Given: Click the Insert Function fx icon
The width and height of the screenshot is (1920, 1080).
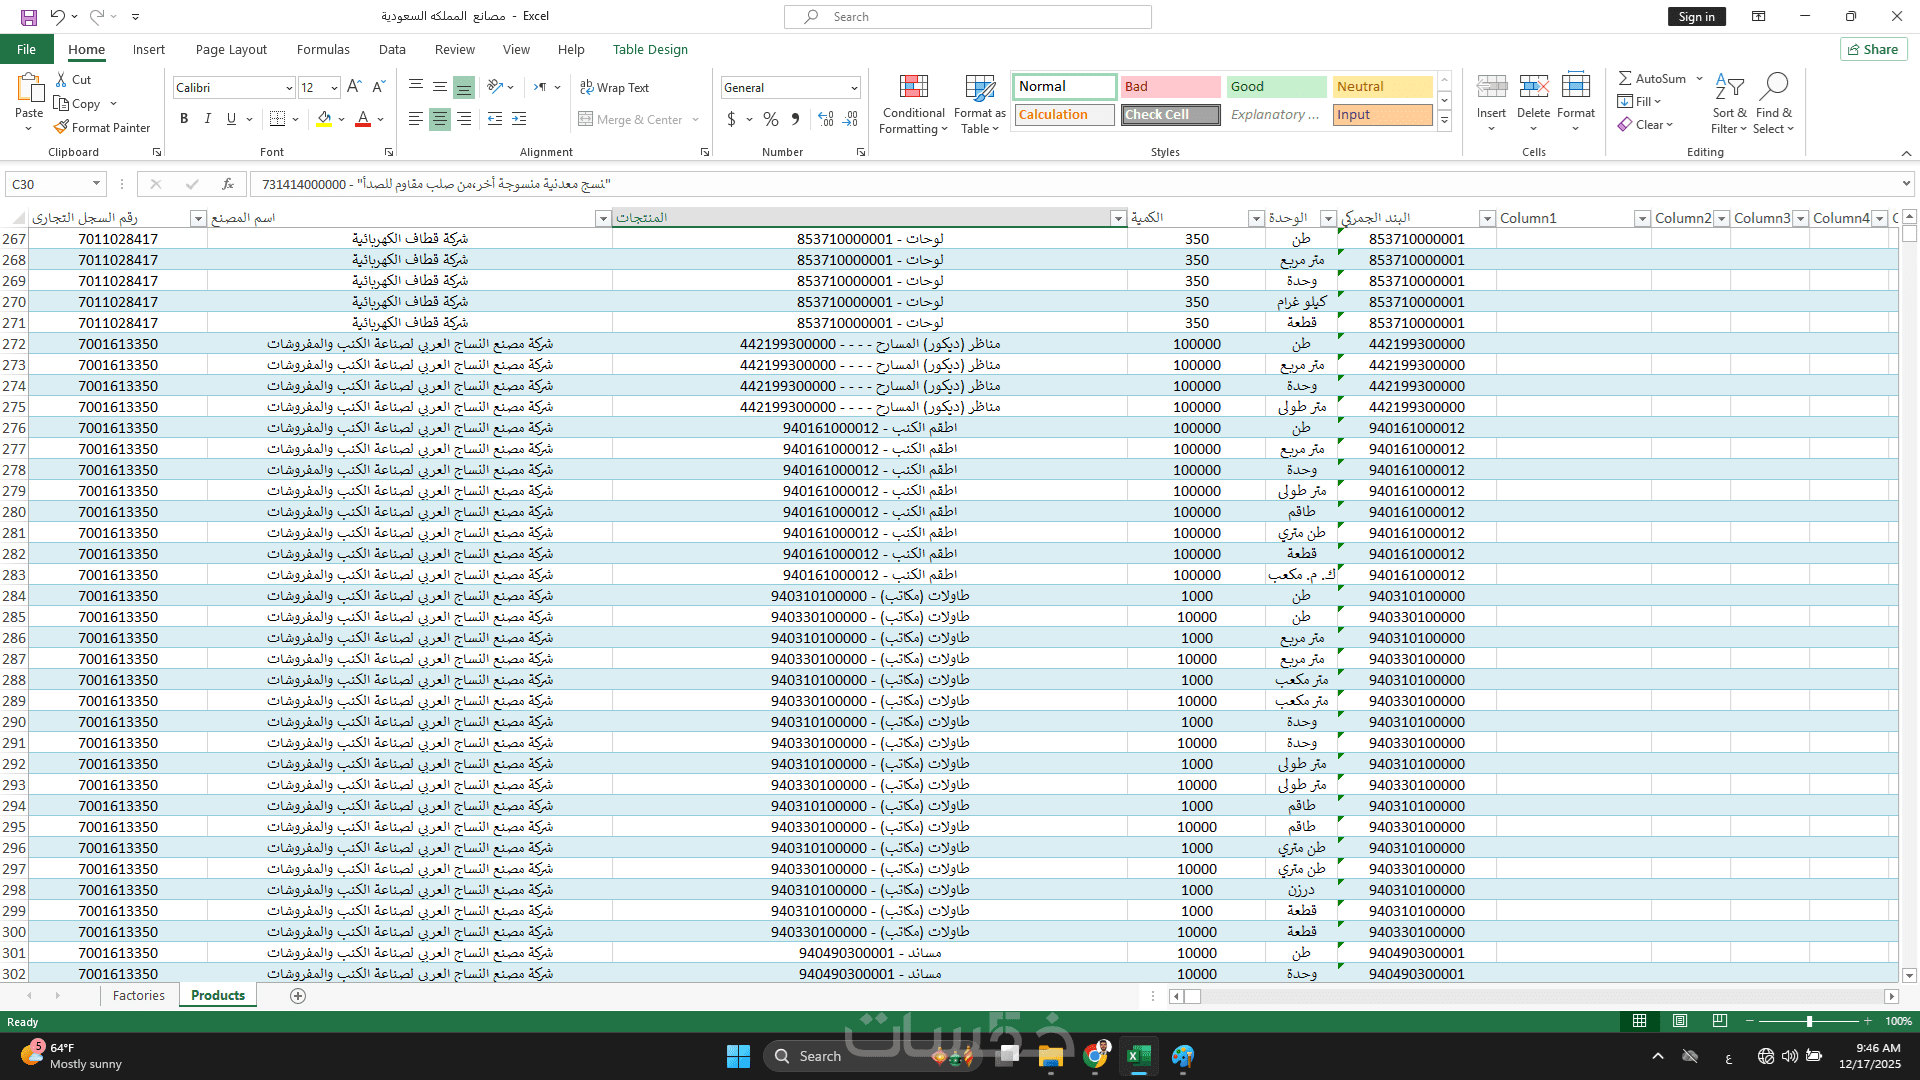Looking at the screenshot, I should pyautogui.click(x=228, y=184).
